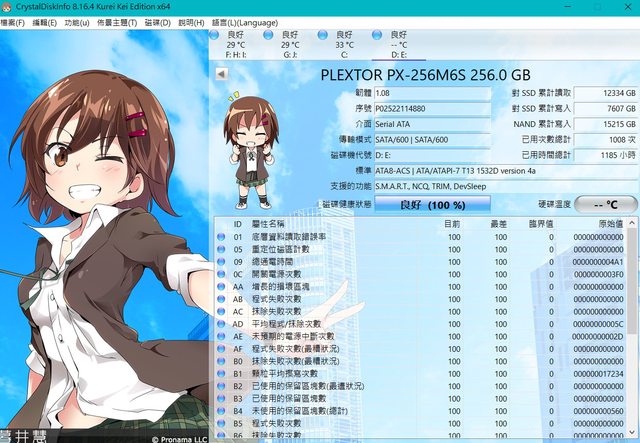Click the previous disk arrow button
Image resolution: width=640 pixels, height=443 pixels.
point(222,74)
